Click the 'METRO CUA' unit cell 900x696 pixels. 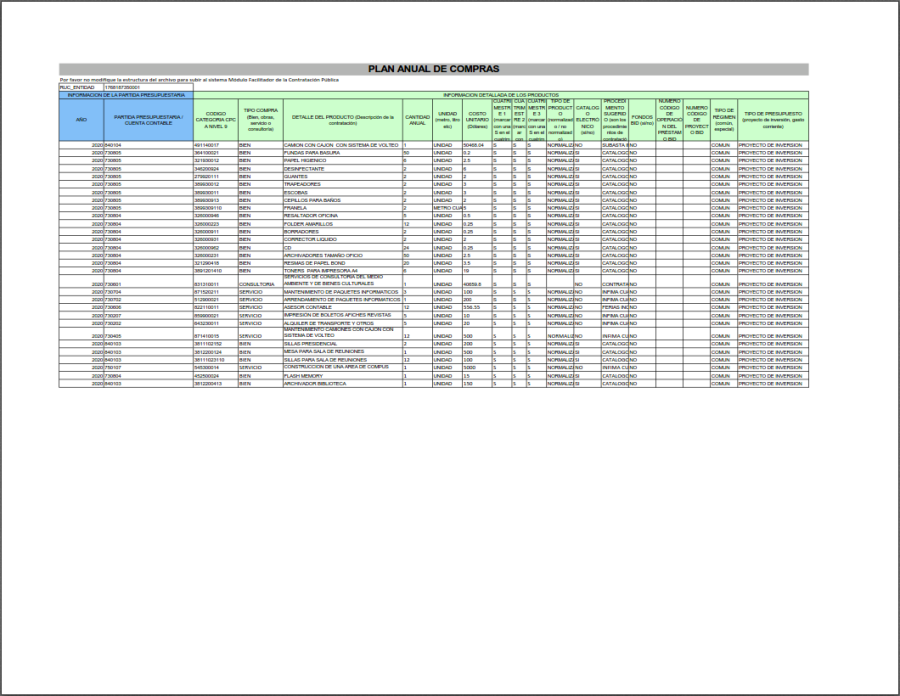click(x=447, y=208)
